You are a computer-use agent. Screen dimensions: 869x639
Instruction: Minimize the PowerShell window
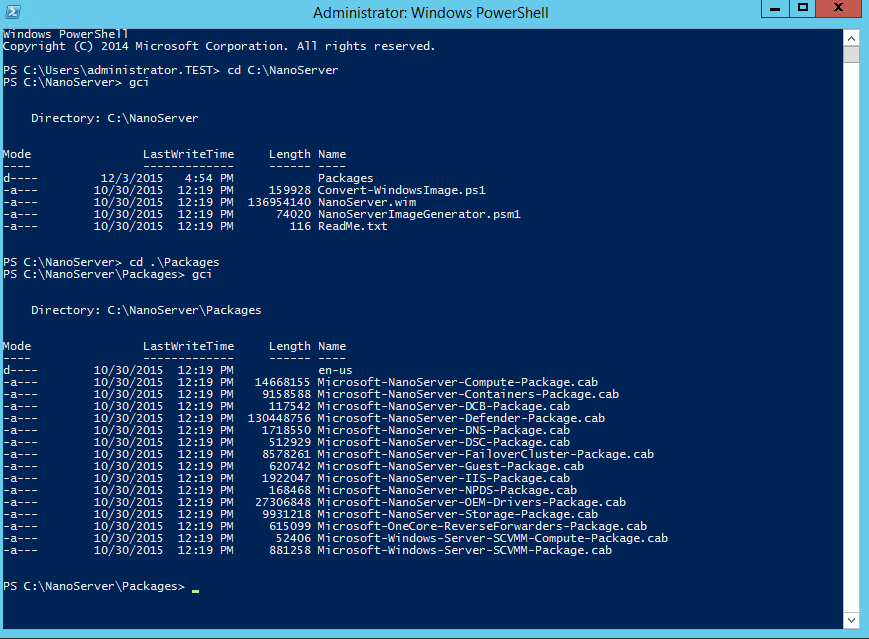coord(775,9)
